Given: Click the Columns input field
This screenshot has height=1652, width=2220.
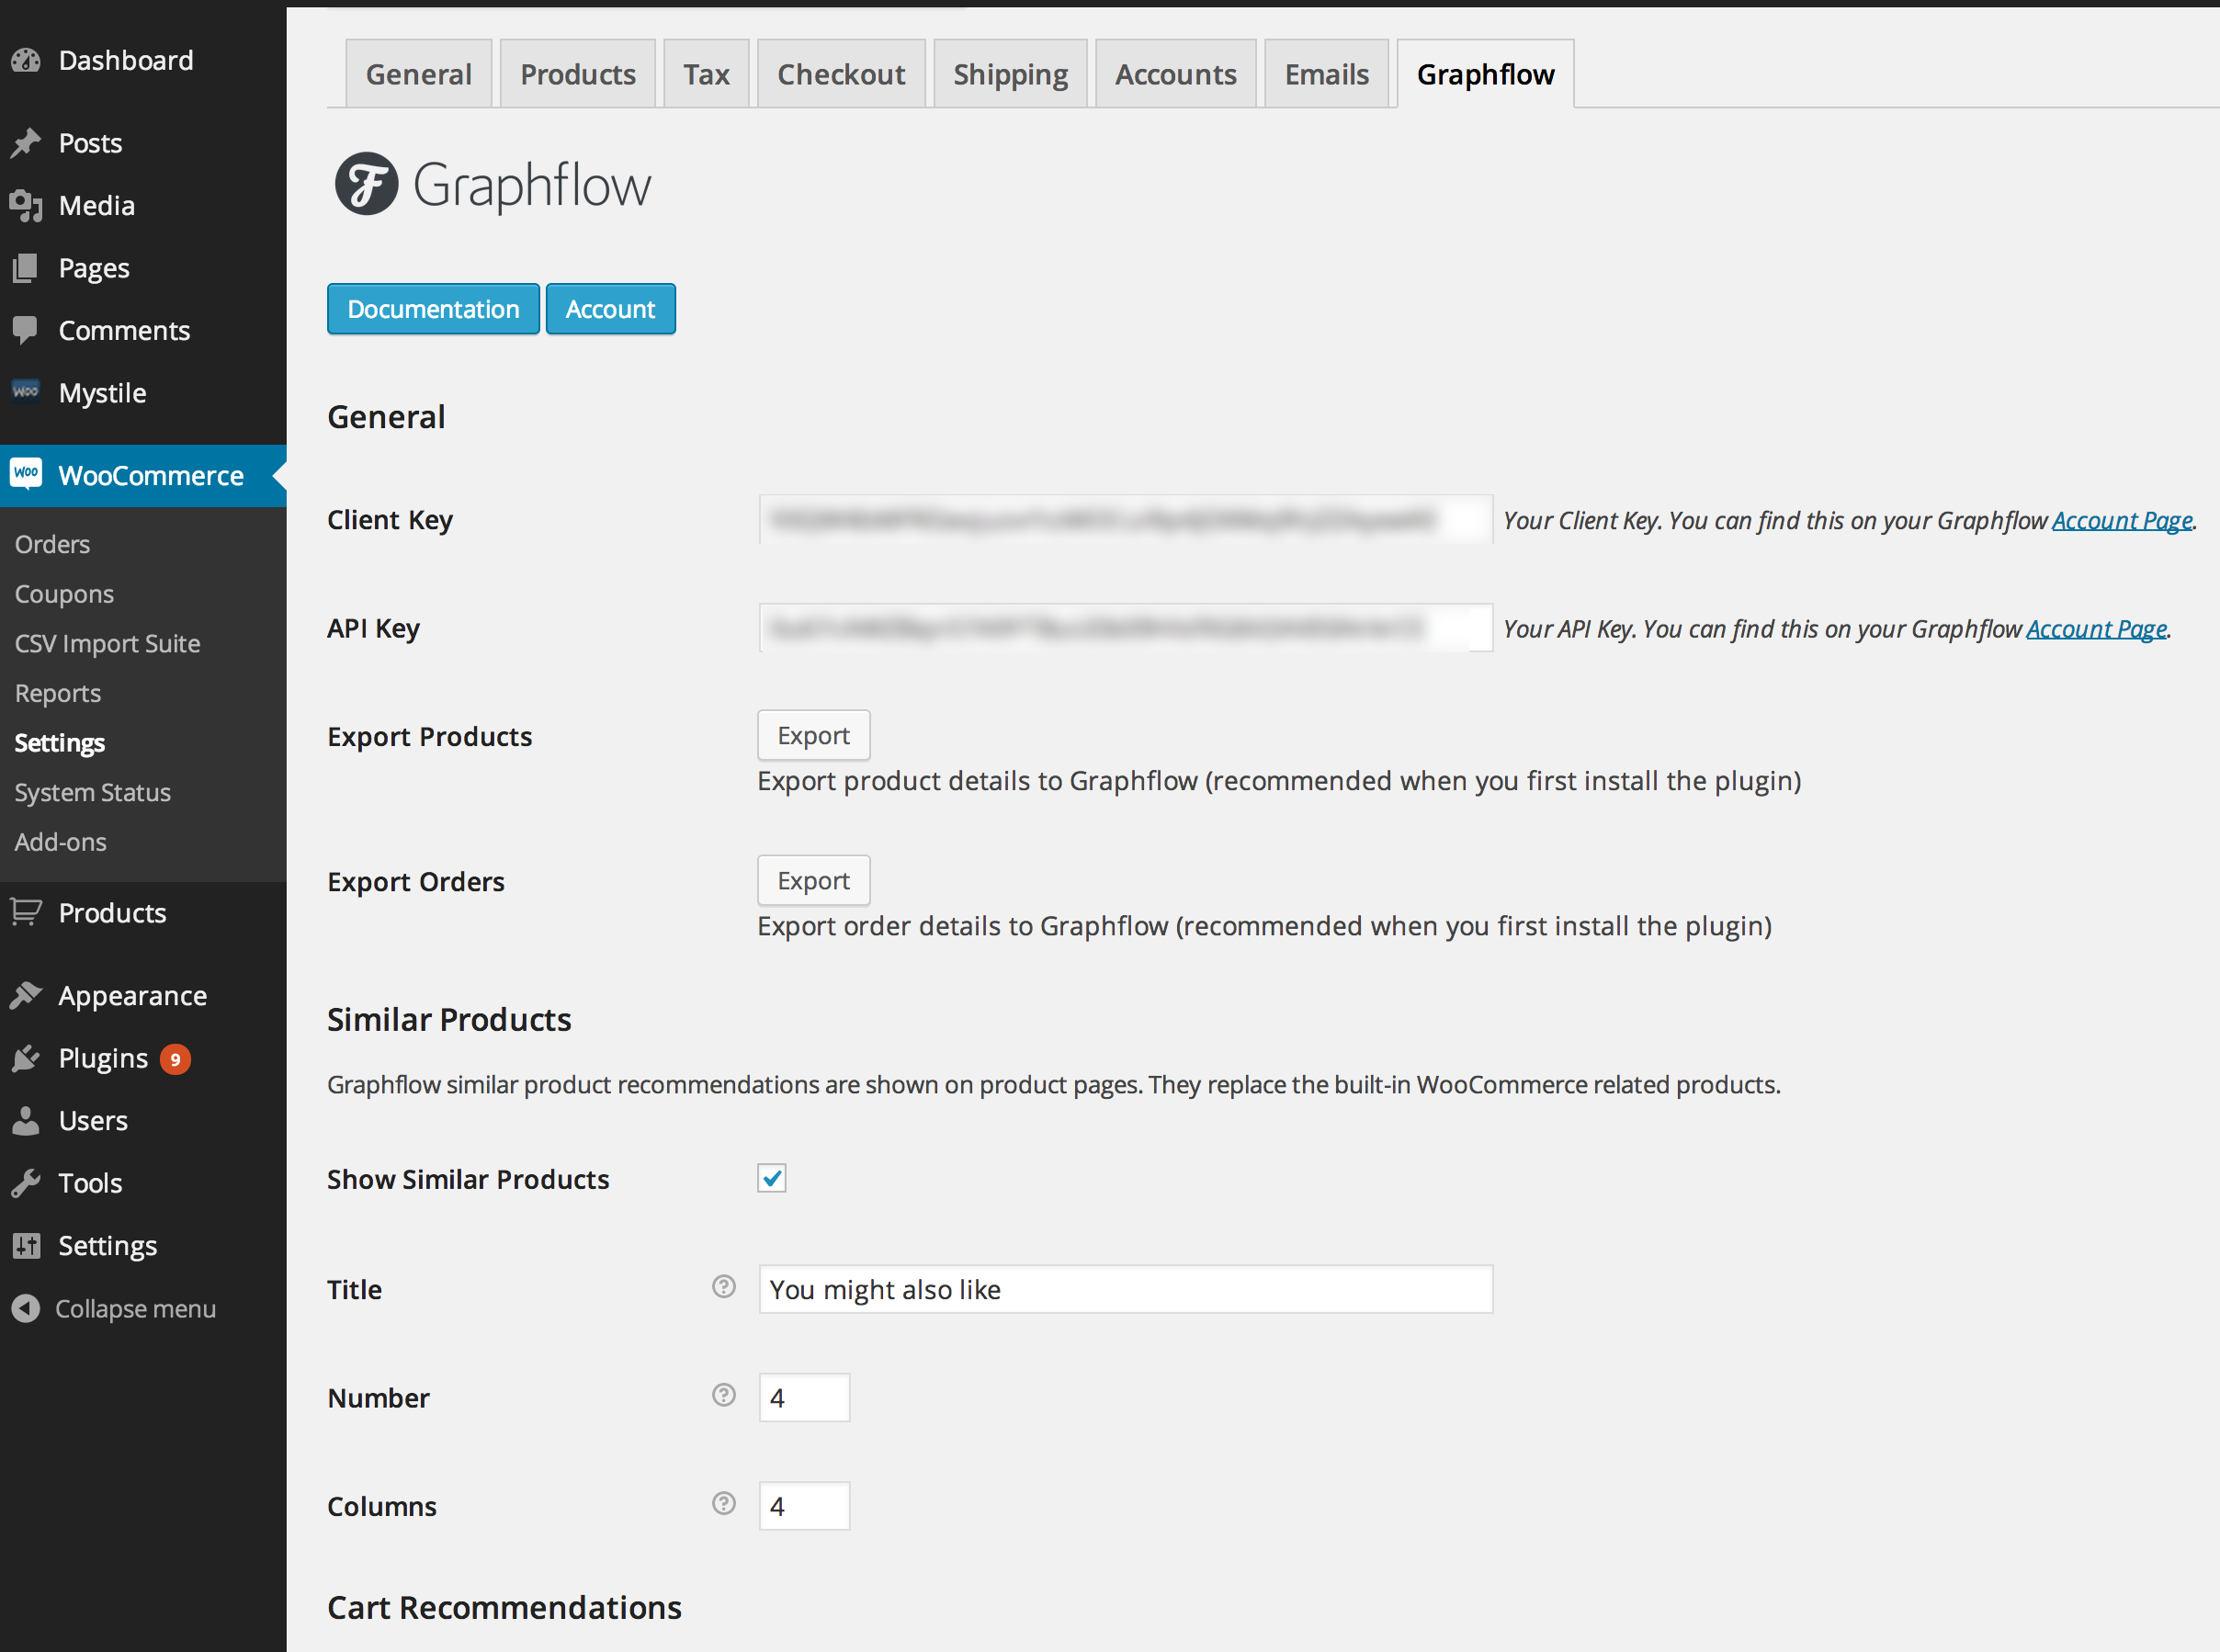Looking at the screenshot, I should coord(804,1506).
